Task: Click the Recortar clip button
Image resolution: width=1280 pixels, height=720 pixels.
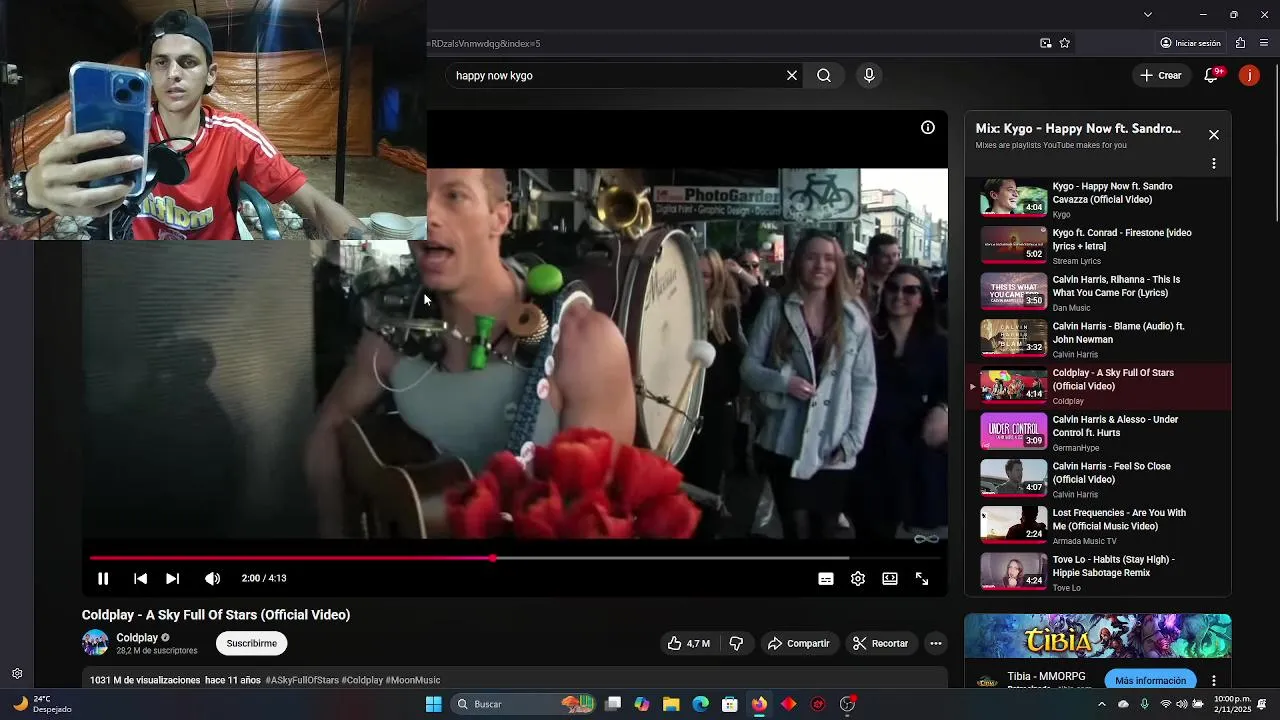Action: [880, 643]
